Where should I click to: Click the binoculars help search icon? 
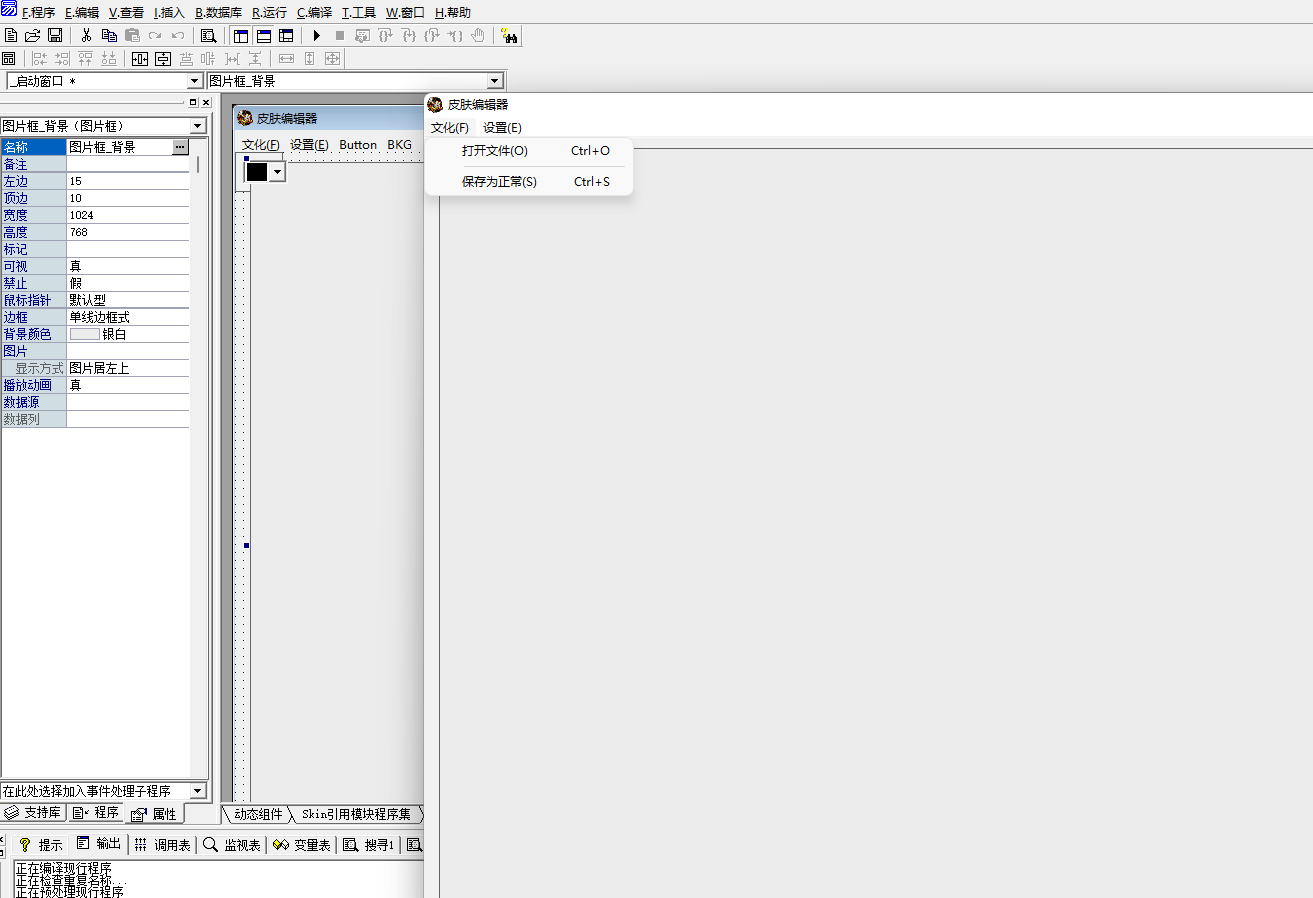pyautogui.click(x=510, y=36)
